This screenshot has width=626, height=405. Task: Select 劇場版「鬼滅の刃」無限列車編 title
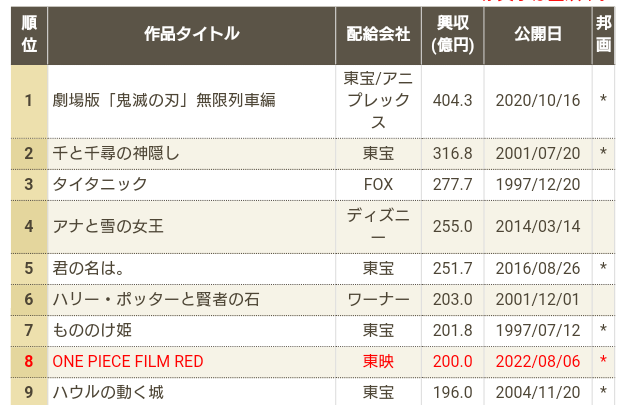click(x=163, y=100)
